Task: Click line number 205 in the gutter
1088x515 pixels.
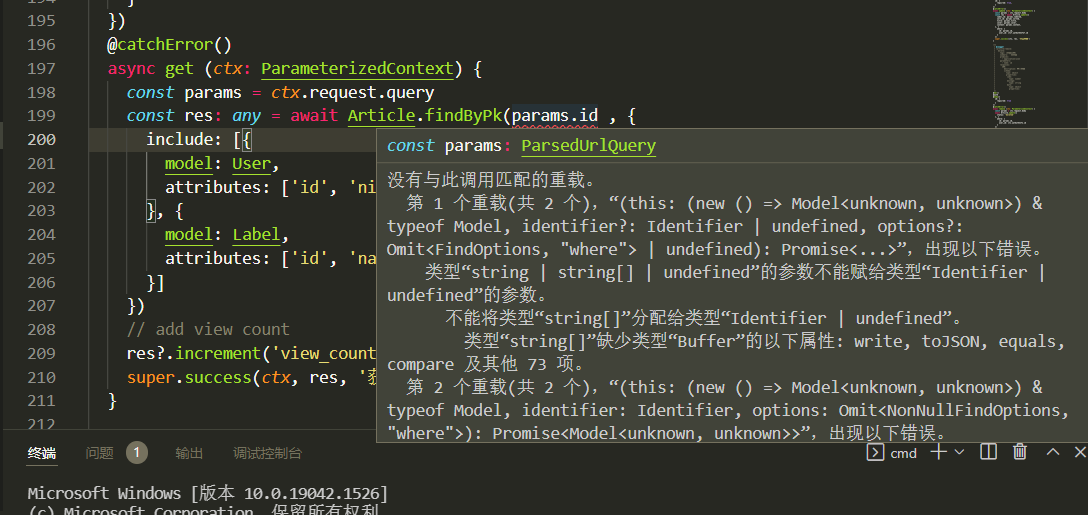Action: [42, 258]
